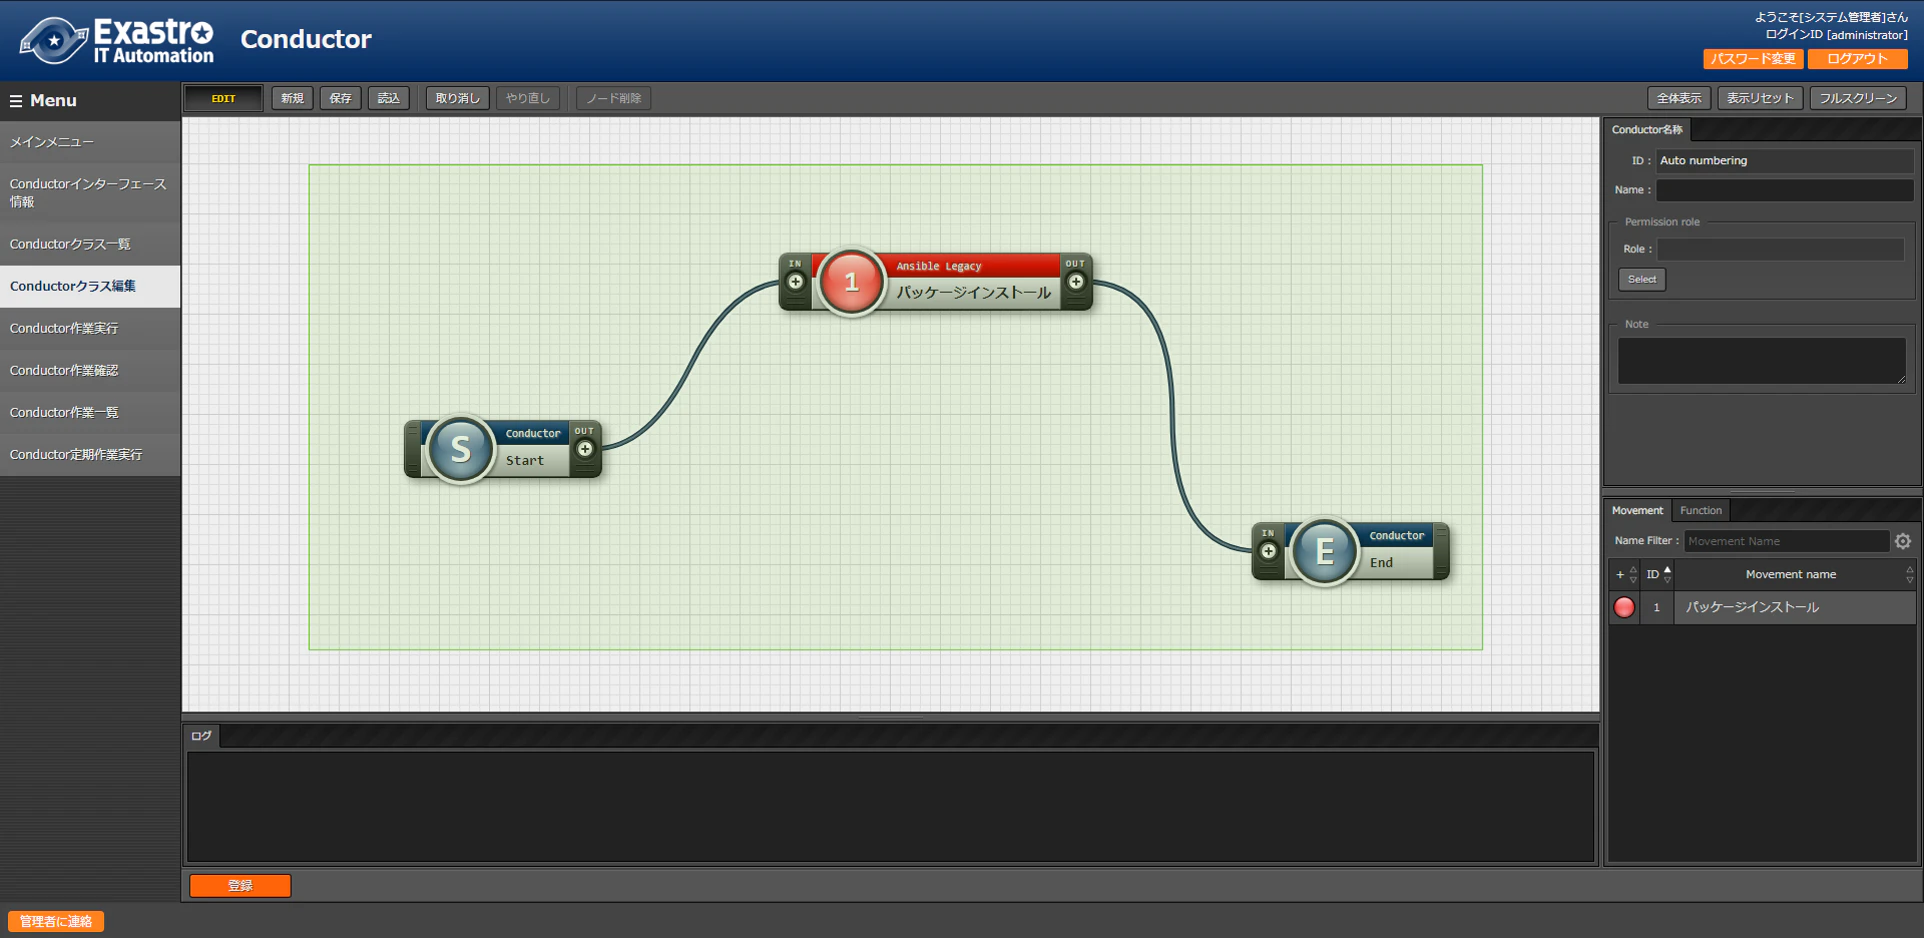Click the IN connector on Ansible Legacy node
Viewport: 1924px width, 938px height.
click(x=795, y=282)
